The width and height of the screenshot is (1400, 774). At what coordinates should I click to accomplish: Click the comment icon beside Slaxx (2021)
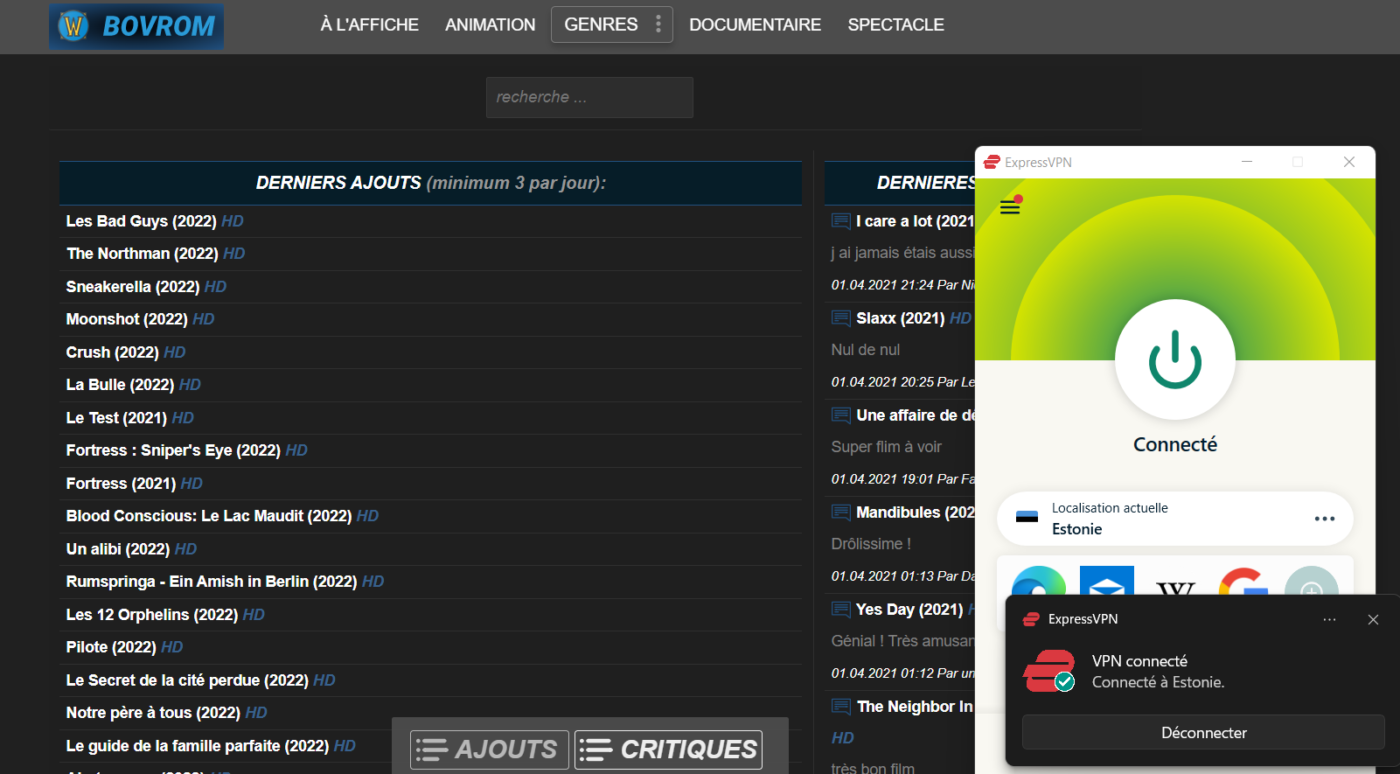click(x=841, y=319)
